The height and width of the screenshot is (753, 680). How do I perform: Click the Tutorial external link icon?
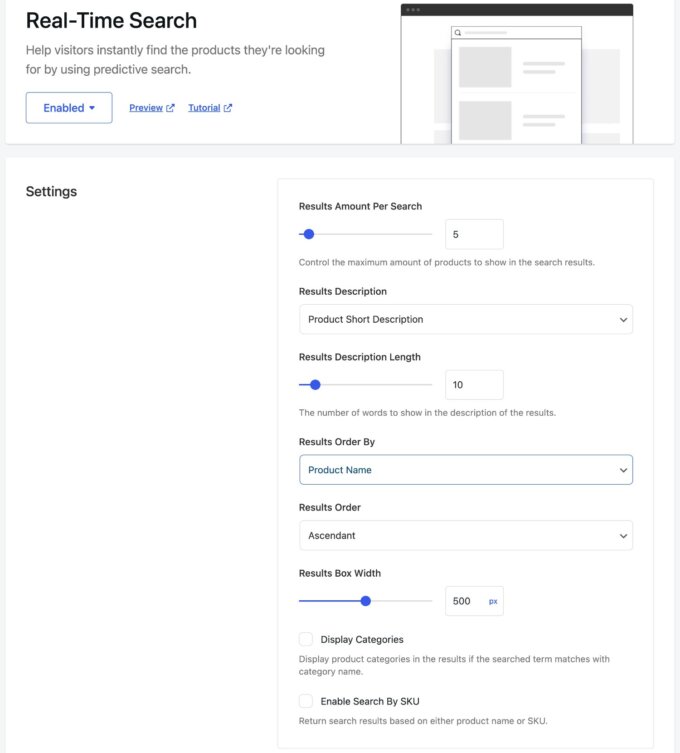tap(228, 108)
